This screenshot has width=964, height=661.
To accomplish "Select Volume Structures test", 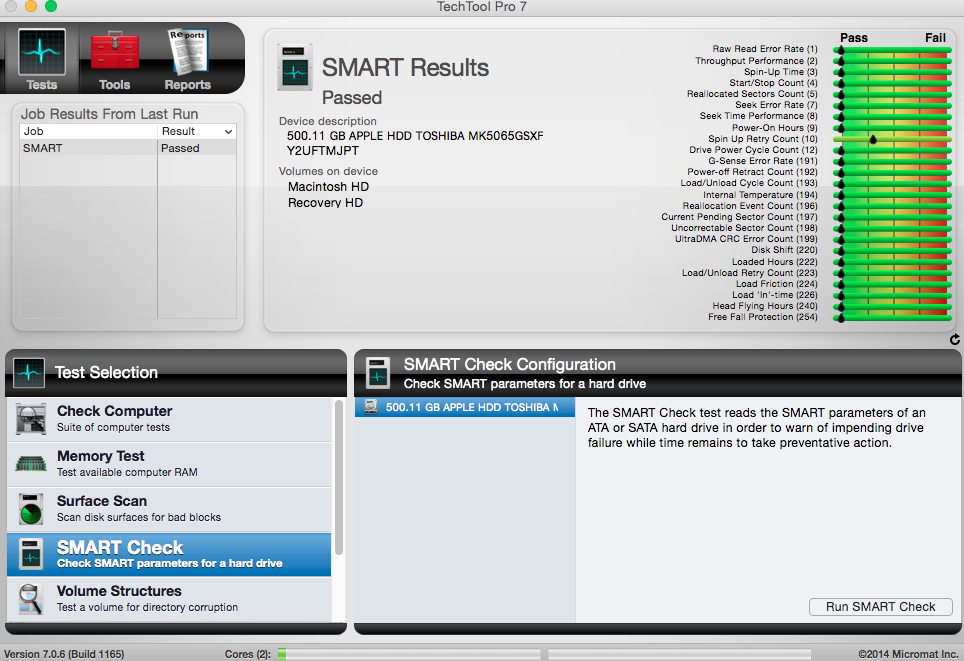I will [x=169, y=599].
